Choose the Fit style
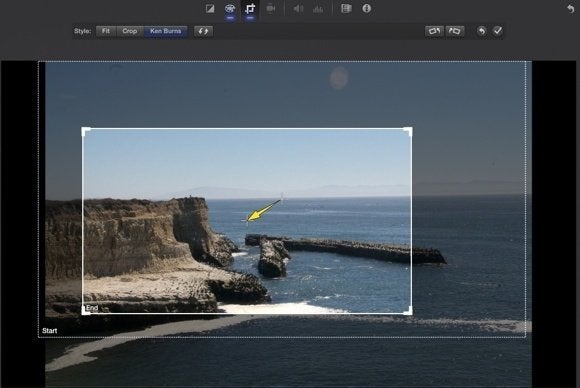The image size is (580, 388). click(106, 31)
